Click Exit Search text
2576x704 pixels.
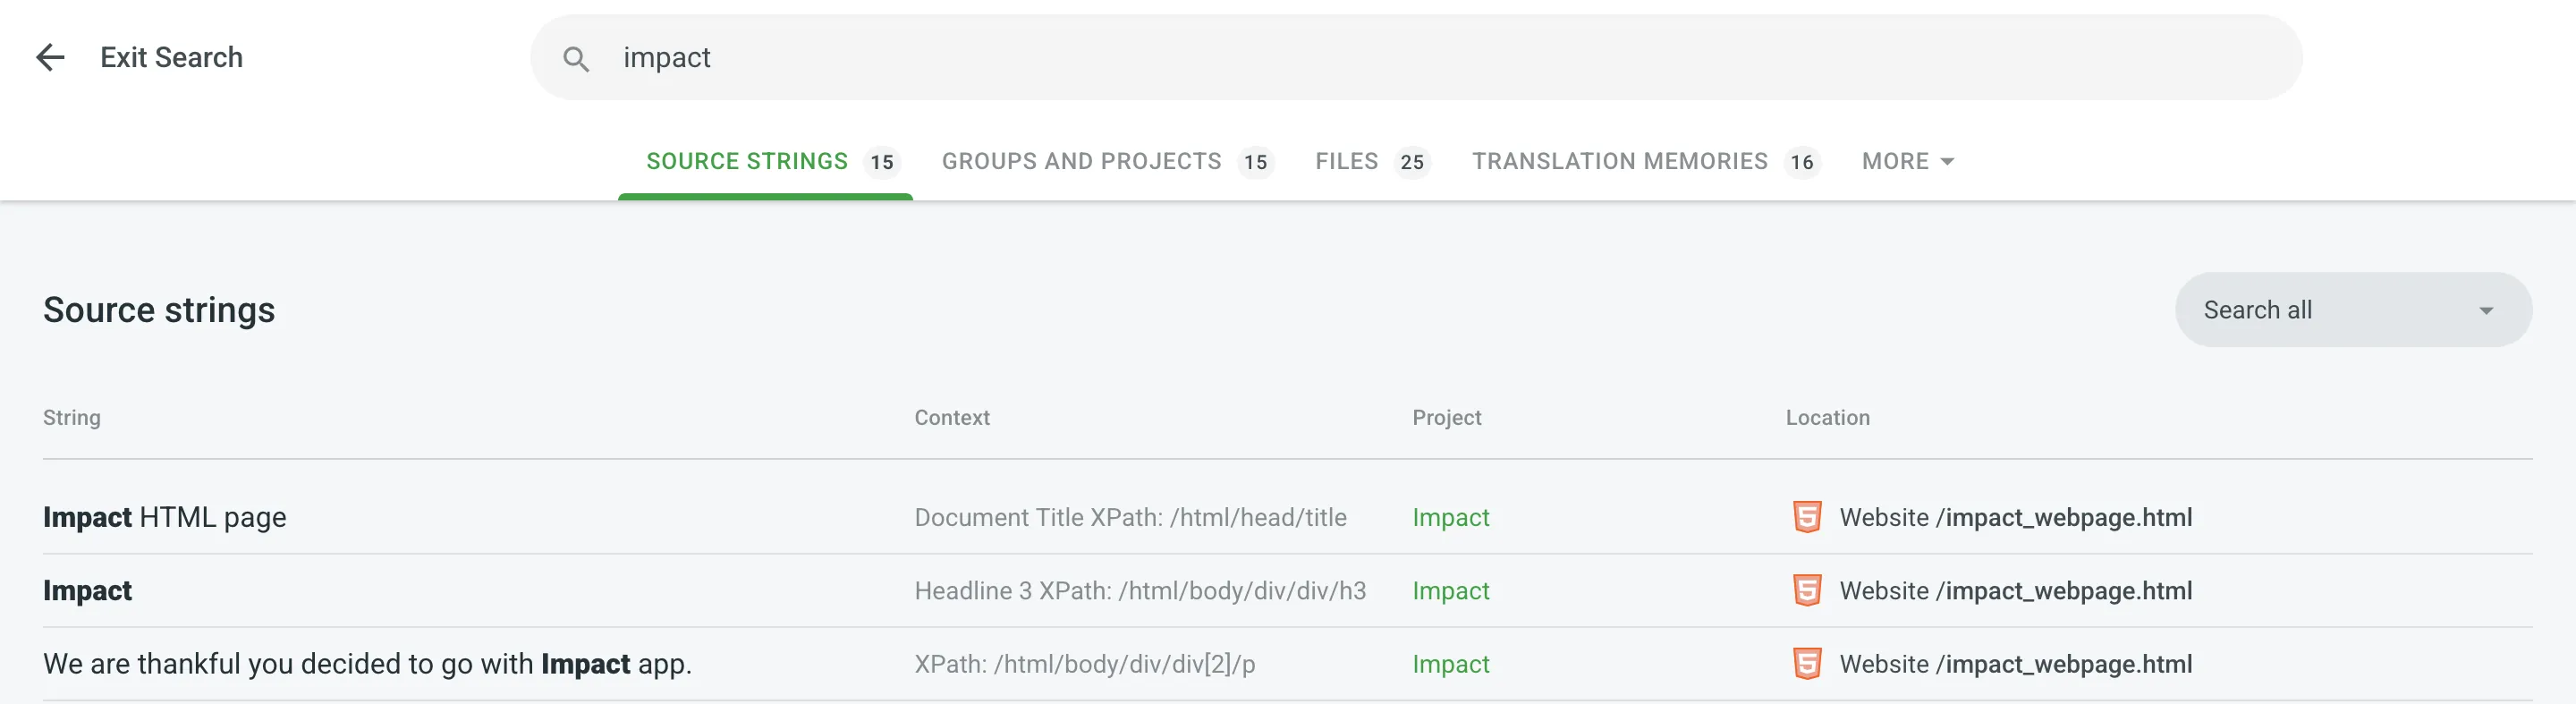171,57
